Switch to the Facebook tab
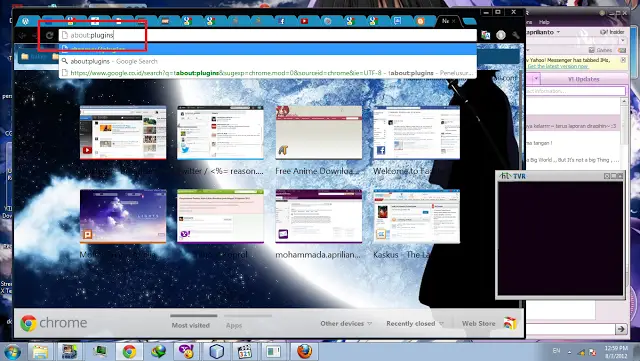Image resolution: width=640 pixels, height=361 pixels. click(282, 21)
